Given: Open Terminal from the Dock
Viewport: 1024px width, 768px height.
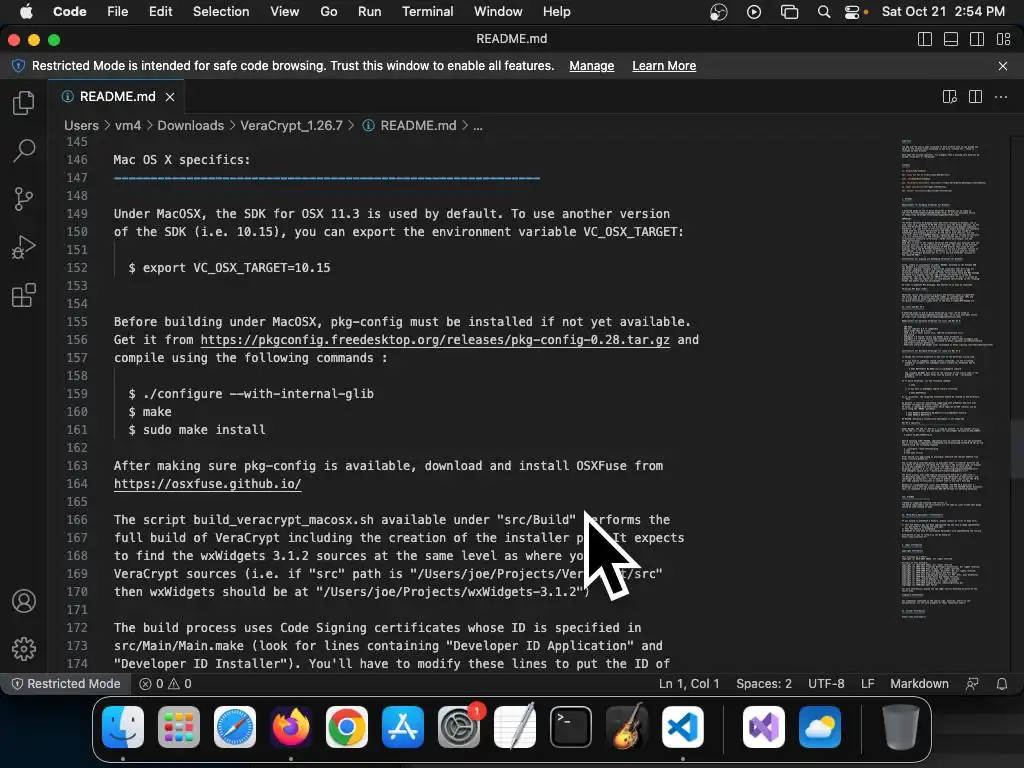Looking at the screenshot, I should pyautogui.click(x=571, y=727).
